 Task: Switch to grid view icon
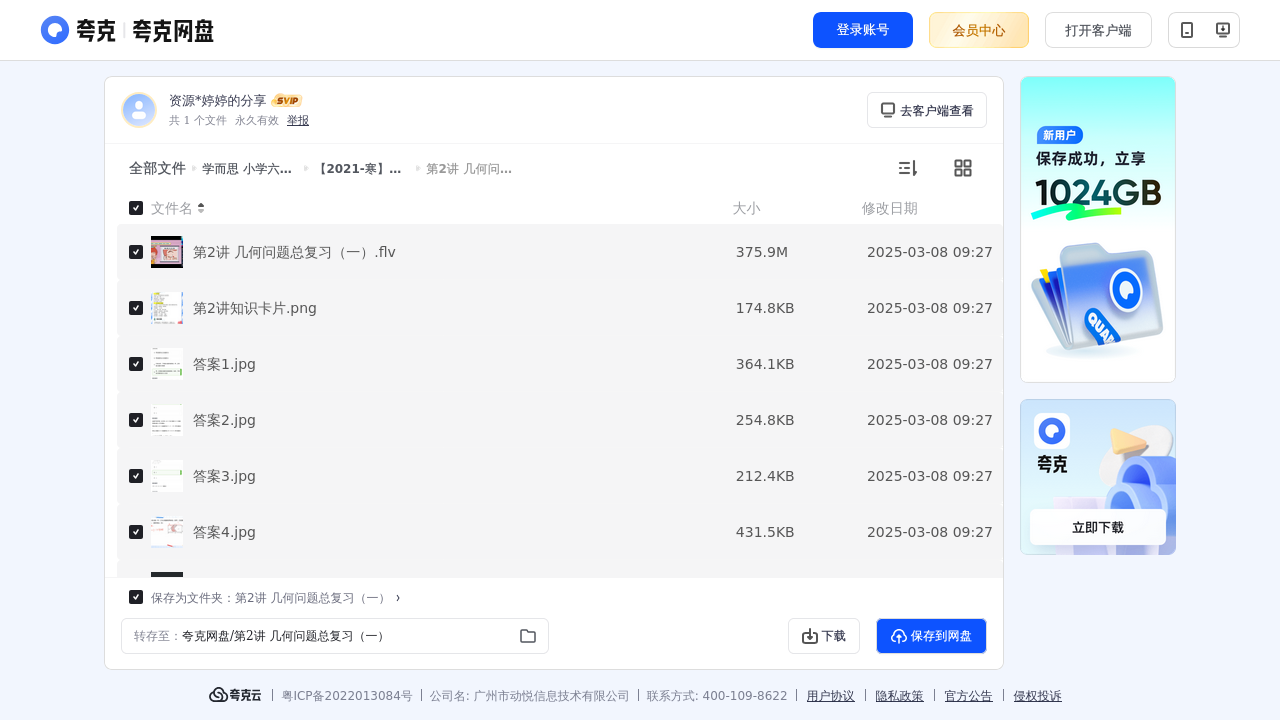(x=963, y=168)
